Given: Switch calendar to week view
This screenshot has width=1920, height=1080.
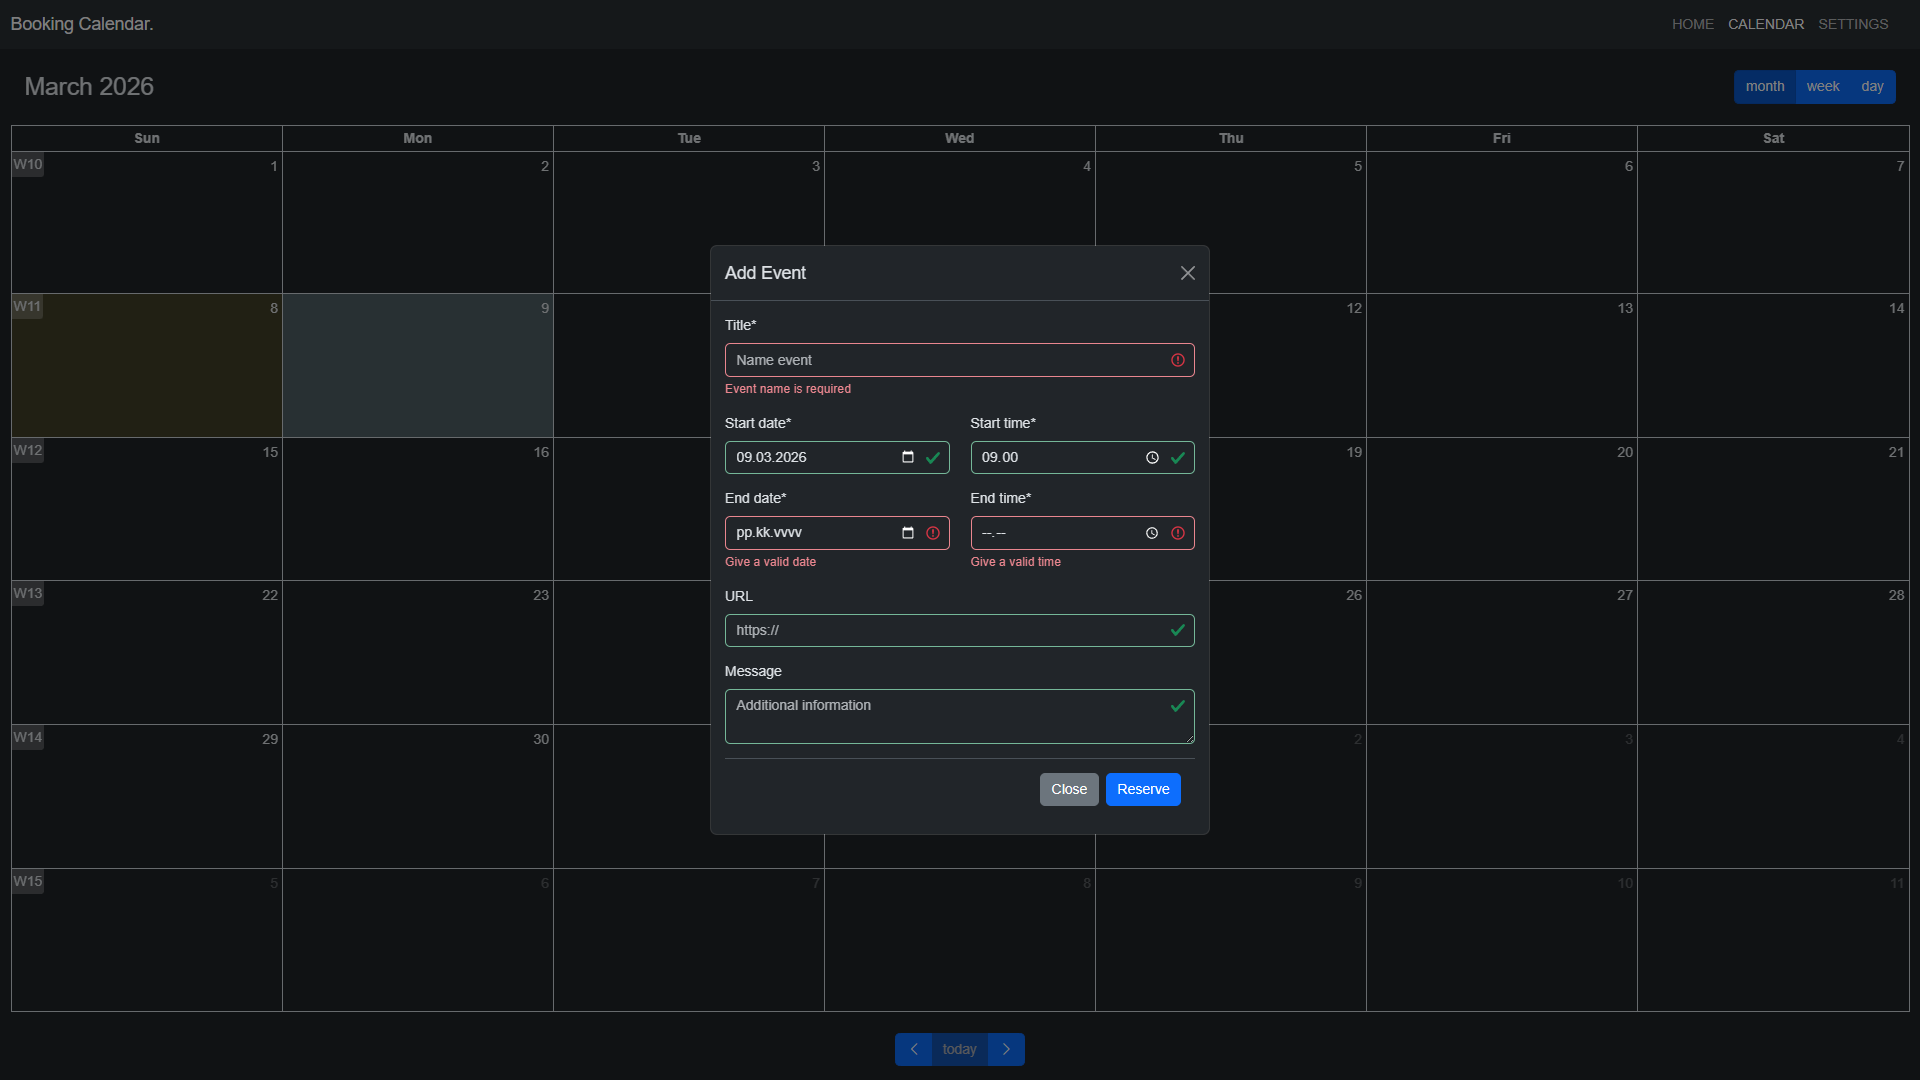Looking at the screenshot, I should tap(1822, 87).
